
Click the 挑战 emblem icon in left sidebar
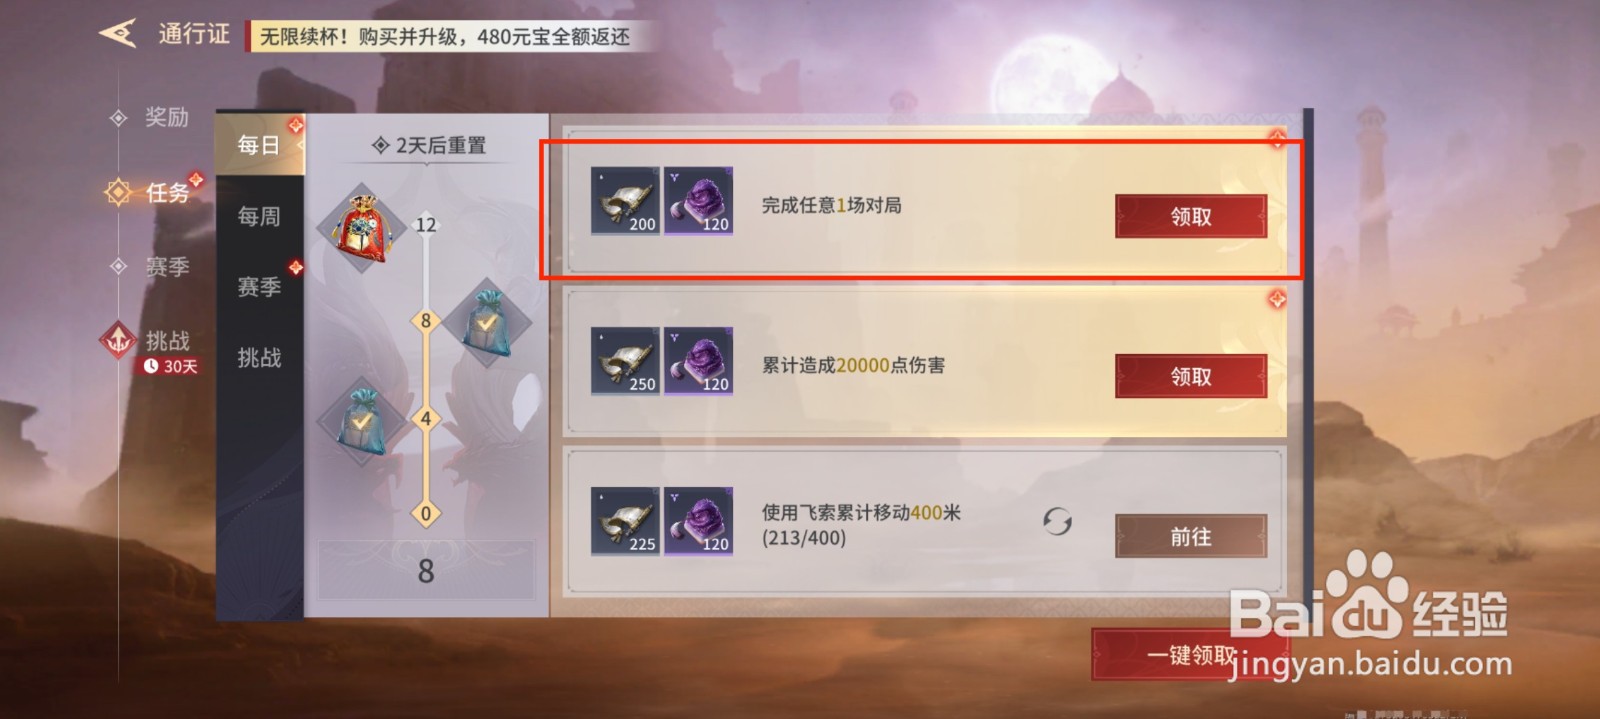pos(118,341)
